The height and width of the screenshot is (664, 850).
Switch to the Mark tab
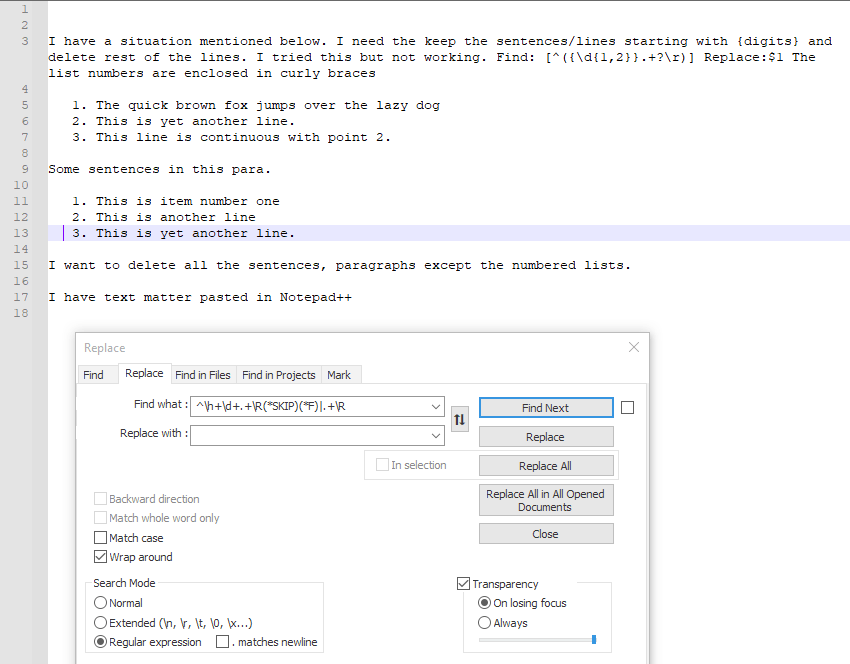coord(340,374)
